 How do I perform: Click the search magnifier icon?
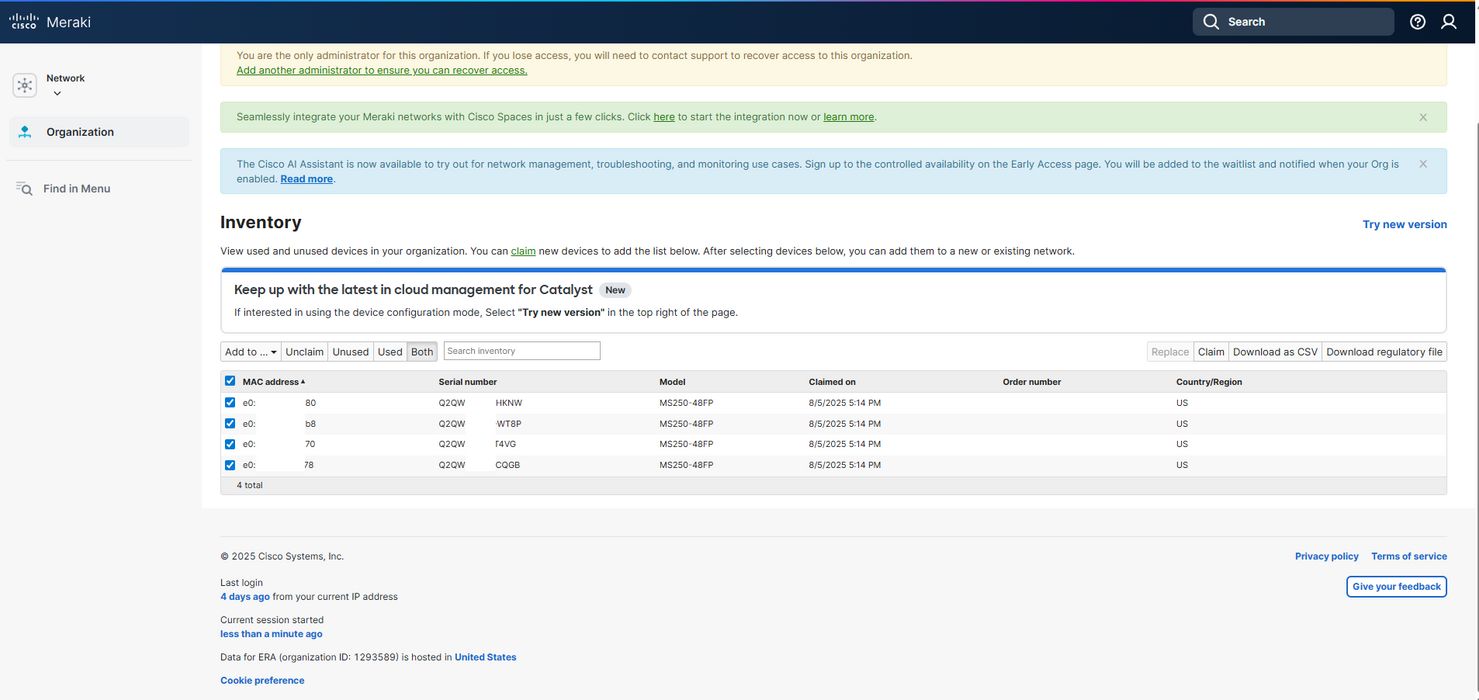1211,22
